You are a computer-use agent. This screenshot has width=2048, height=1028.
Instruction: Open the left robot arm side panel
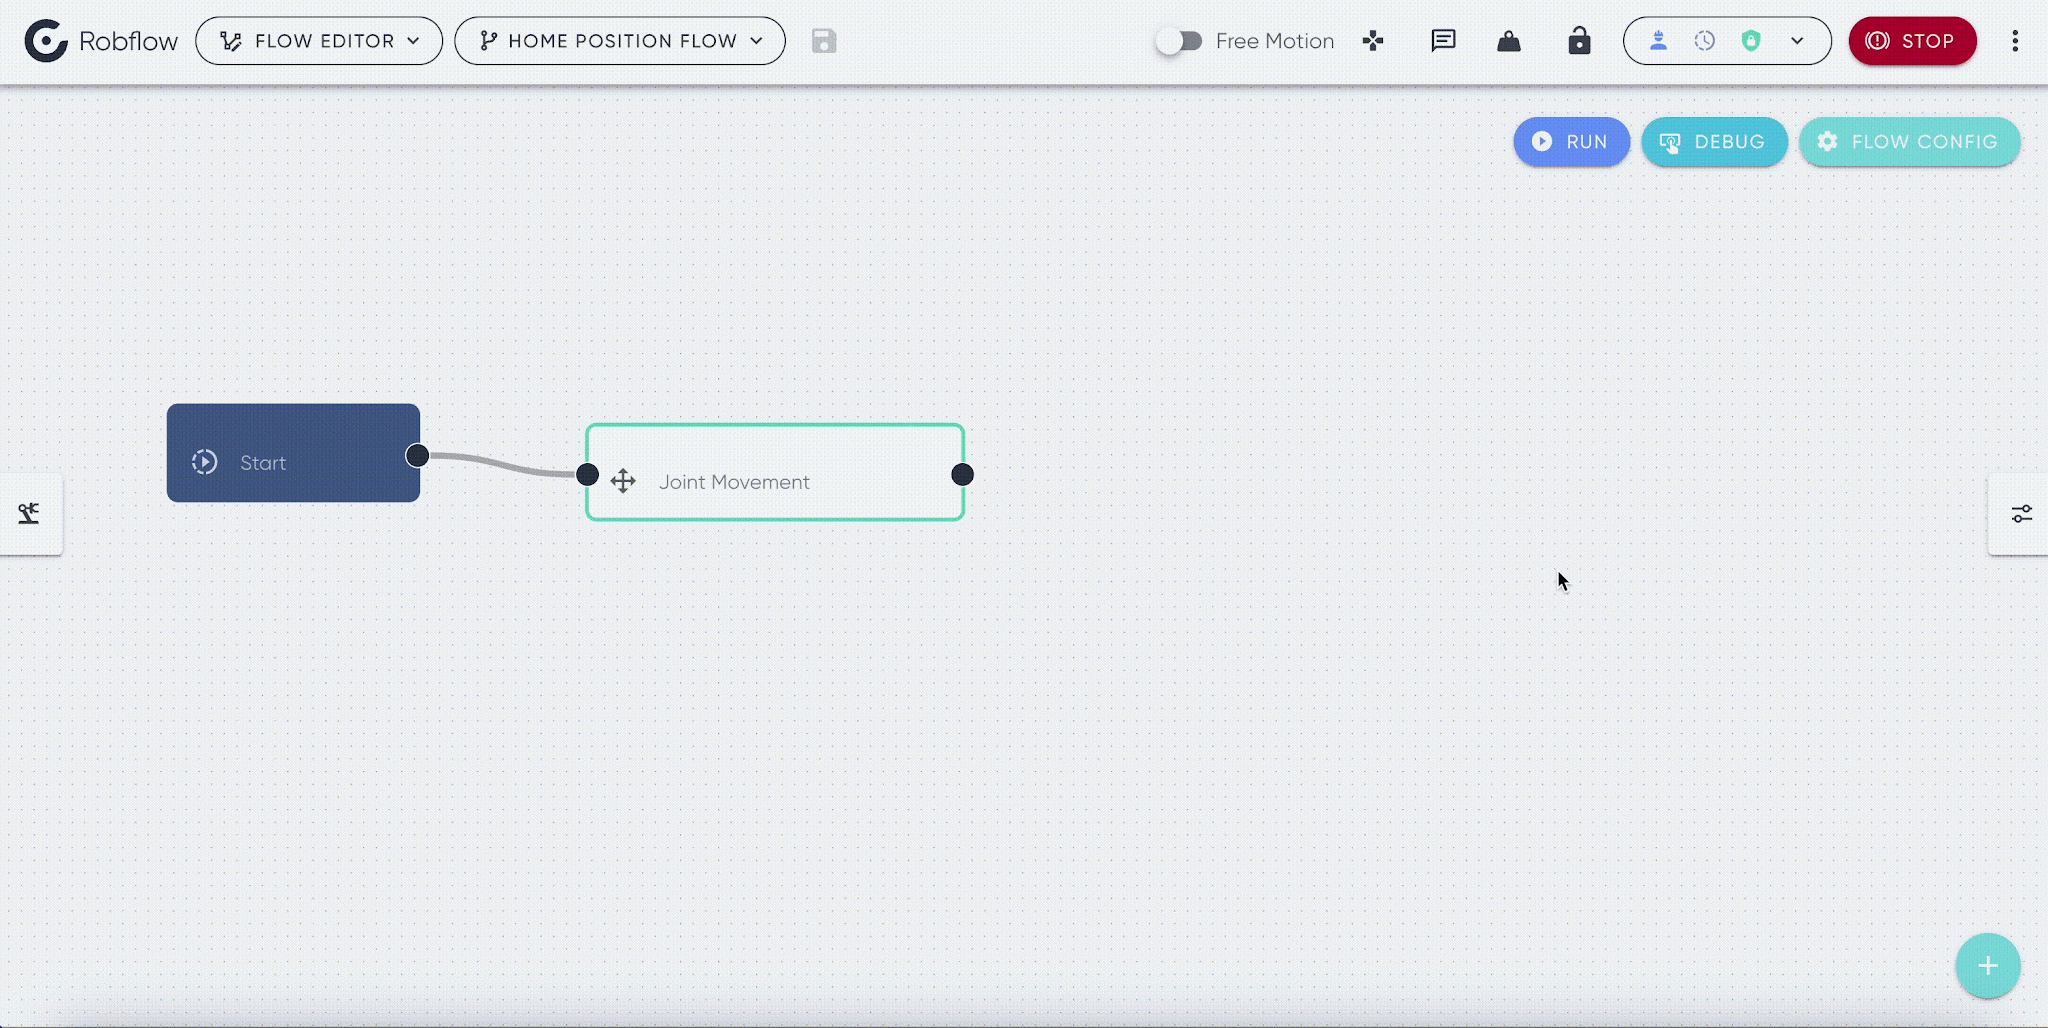(x=30, y=513)
